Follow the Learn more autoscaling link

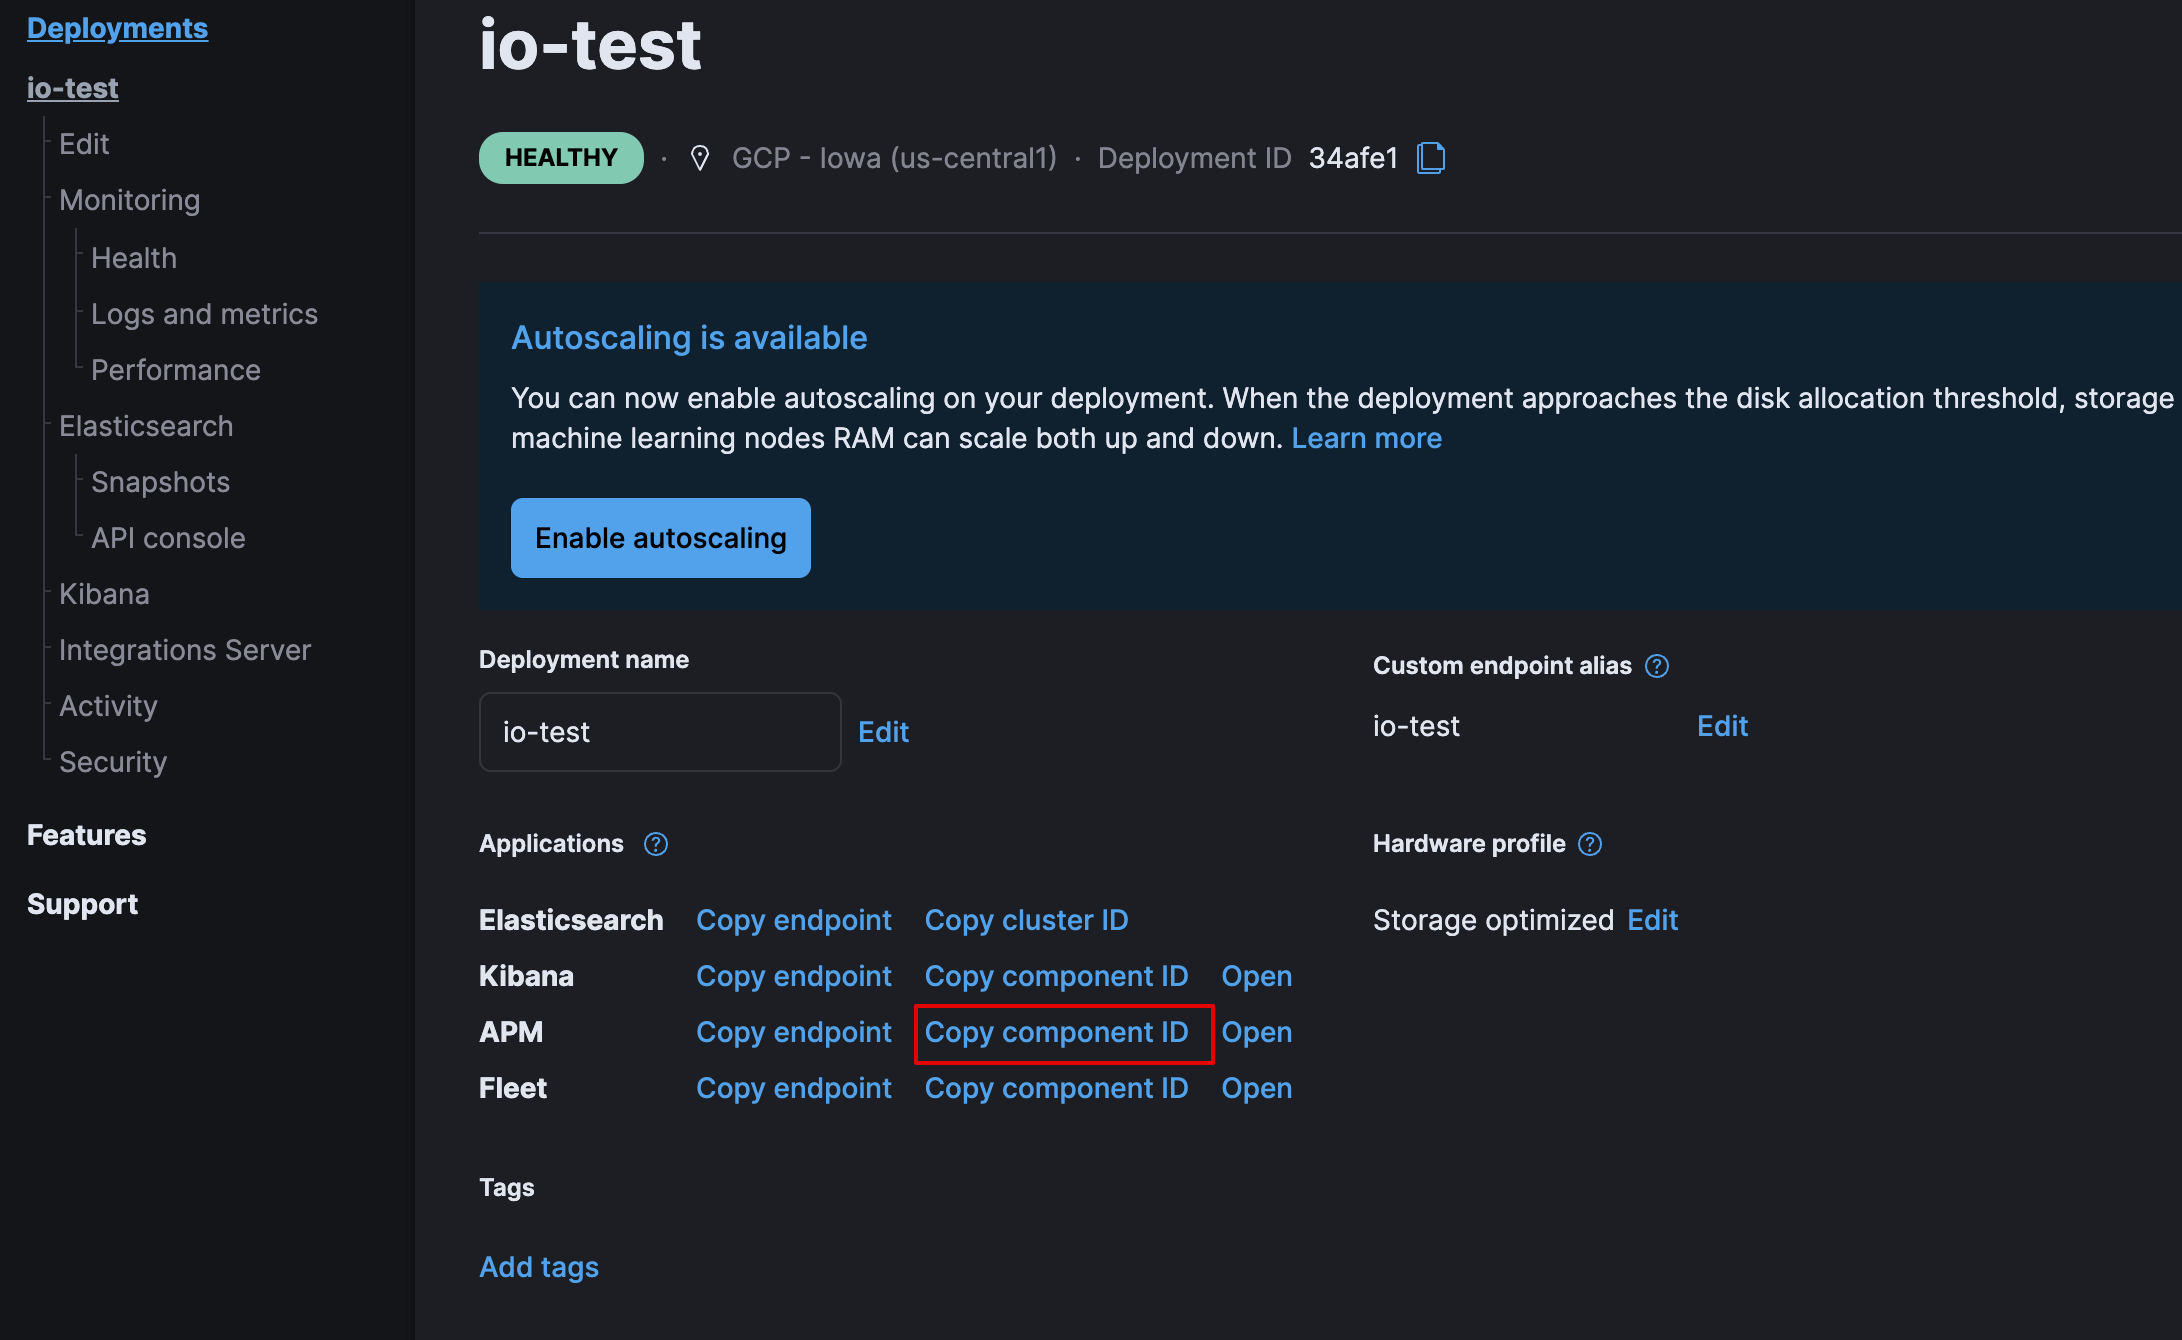coord(1366,438)
